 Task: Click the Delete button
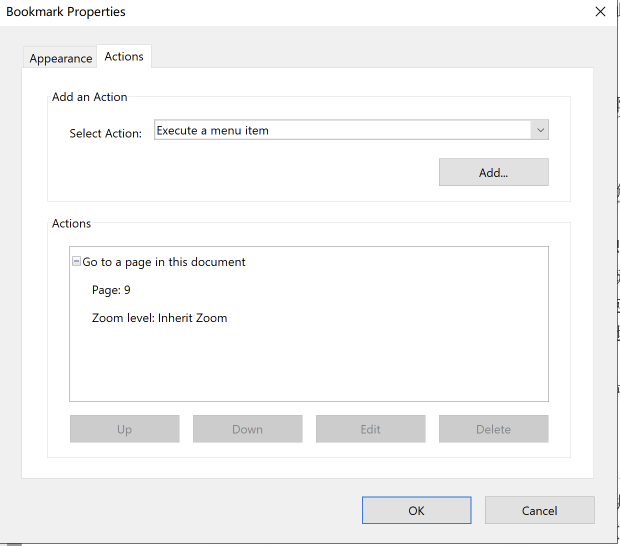pos(493,429)
